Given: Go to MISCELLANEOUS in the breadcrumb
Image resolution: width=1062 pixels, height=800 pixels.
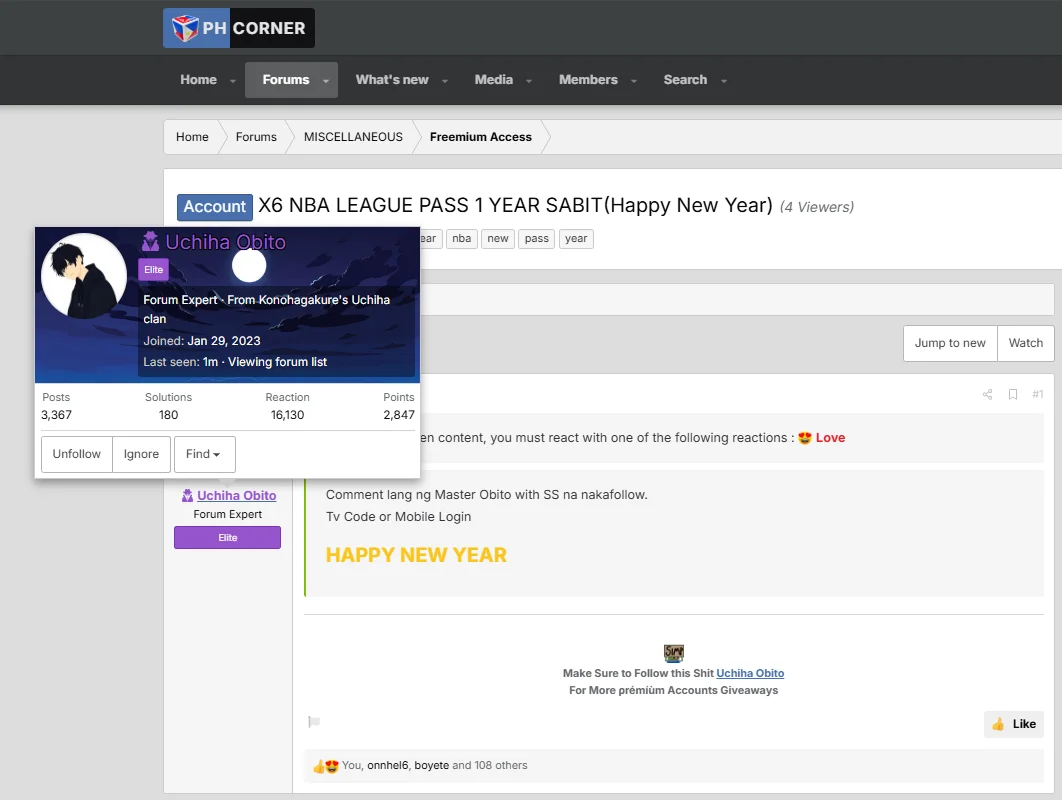Looking at the screenshot, I should 353,137.
